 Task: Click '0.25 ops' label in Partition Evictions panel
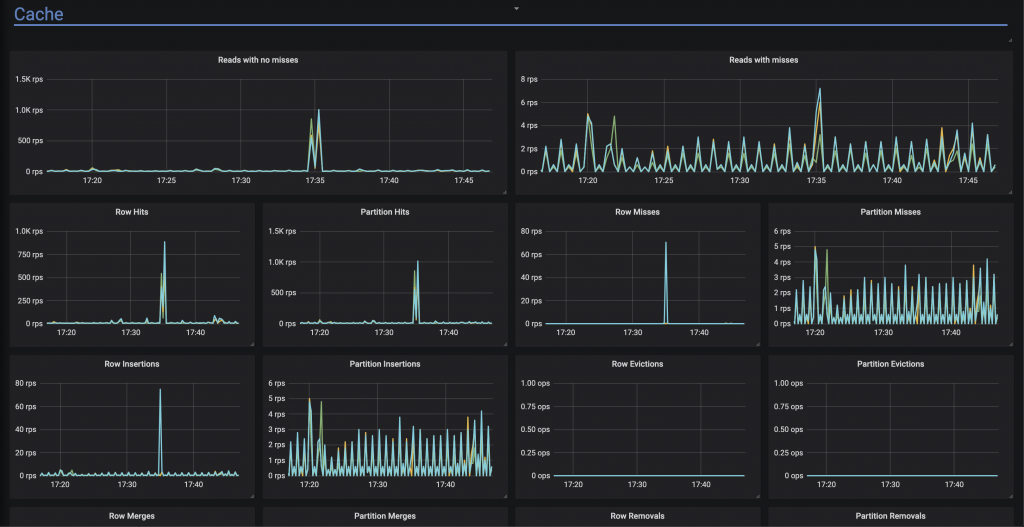pyautogui.click(x=788, y=453)
